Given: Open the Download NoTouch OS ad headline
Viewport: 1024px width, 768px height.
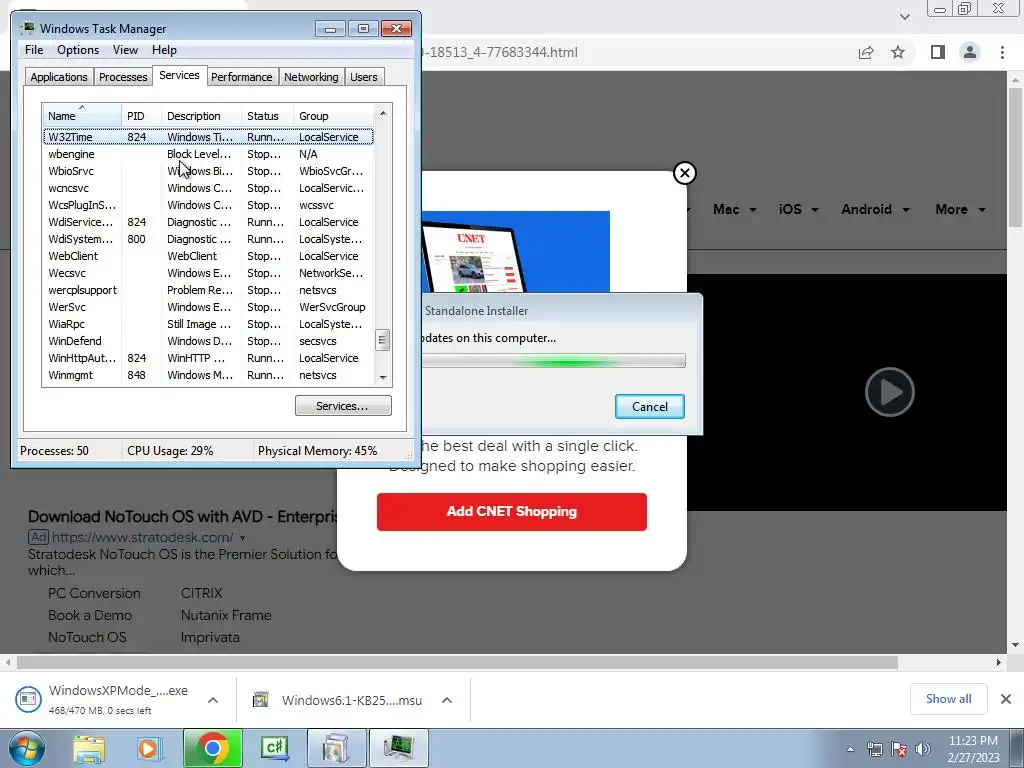Looking at the screenshot, I should tap(183, 517).
